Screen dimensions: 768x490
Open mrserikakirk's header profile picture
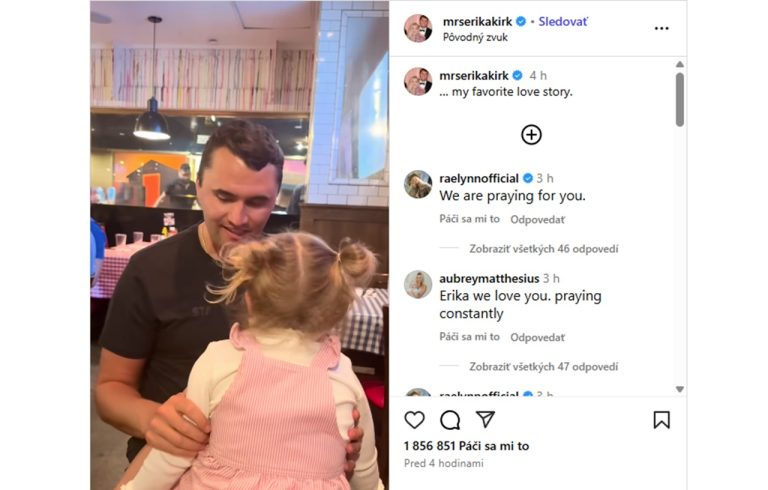418,28
